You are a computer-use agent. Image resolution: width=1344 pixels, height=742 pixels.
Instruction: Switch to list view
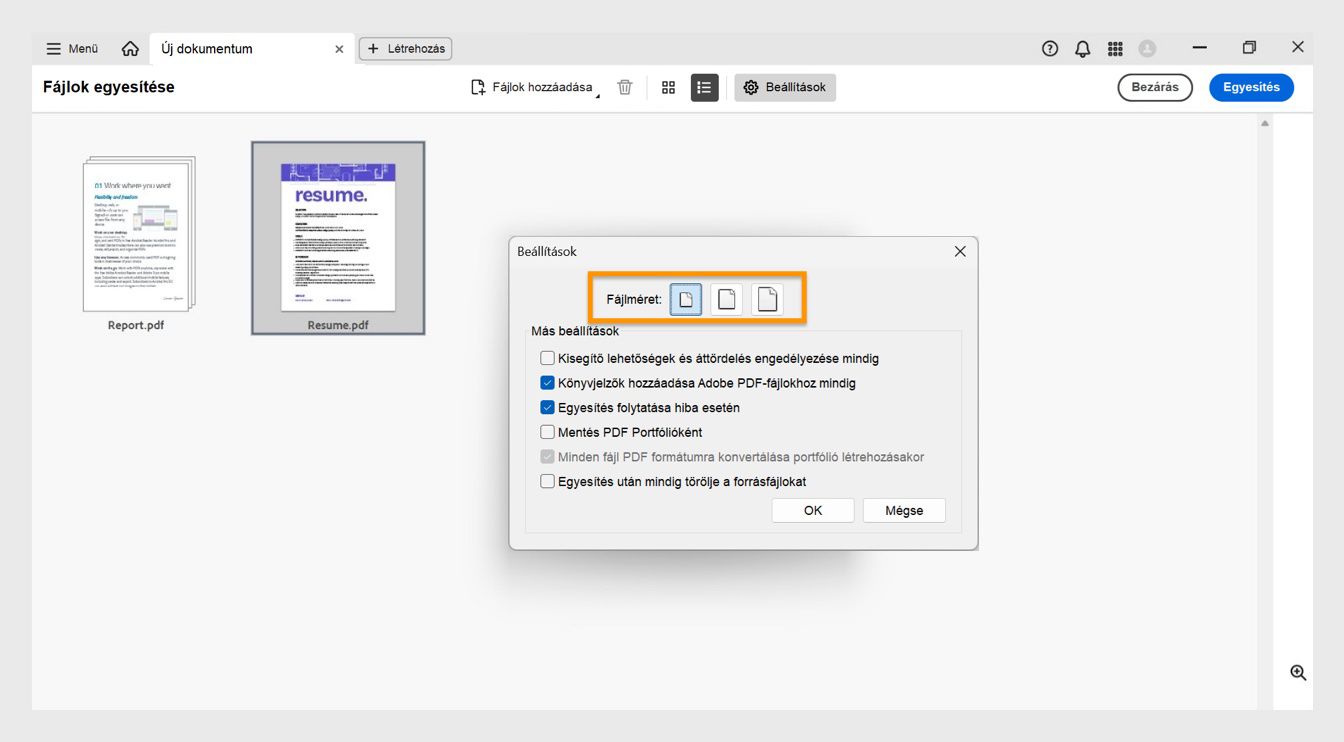click(705, 88)
